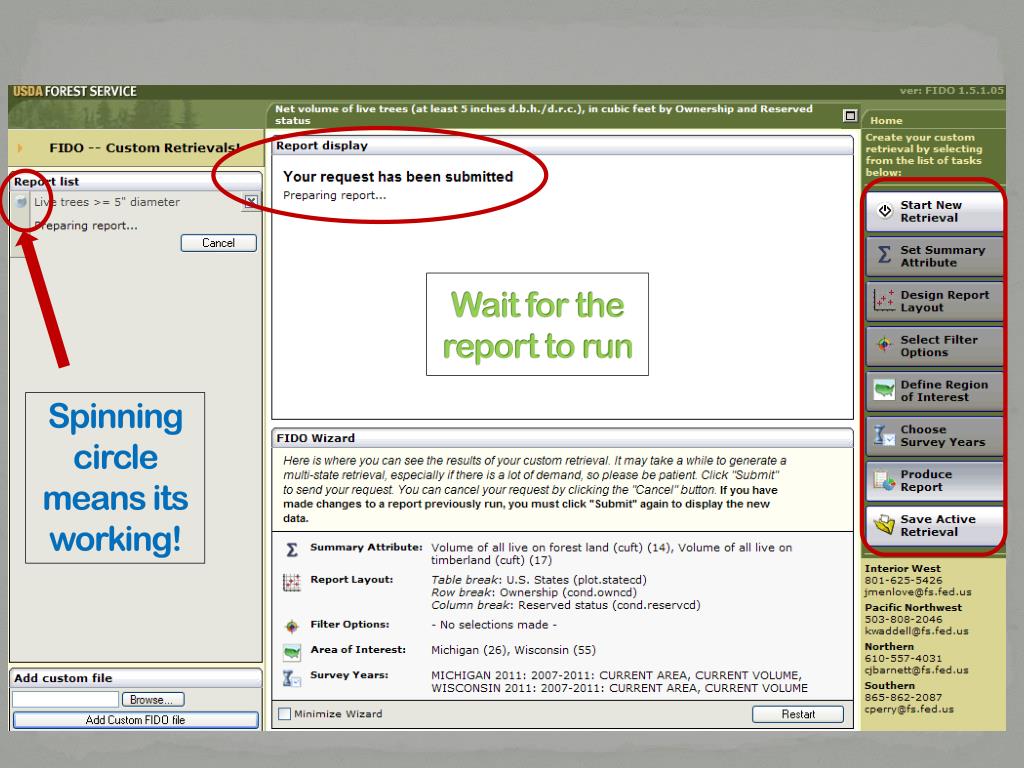Maximize the report title panel

coord(850,116)
